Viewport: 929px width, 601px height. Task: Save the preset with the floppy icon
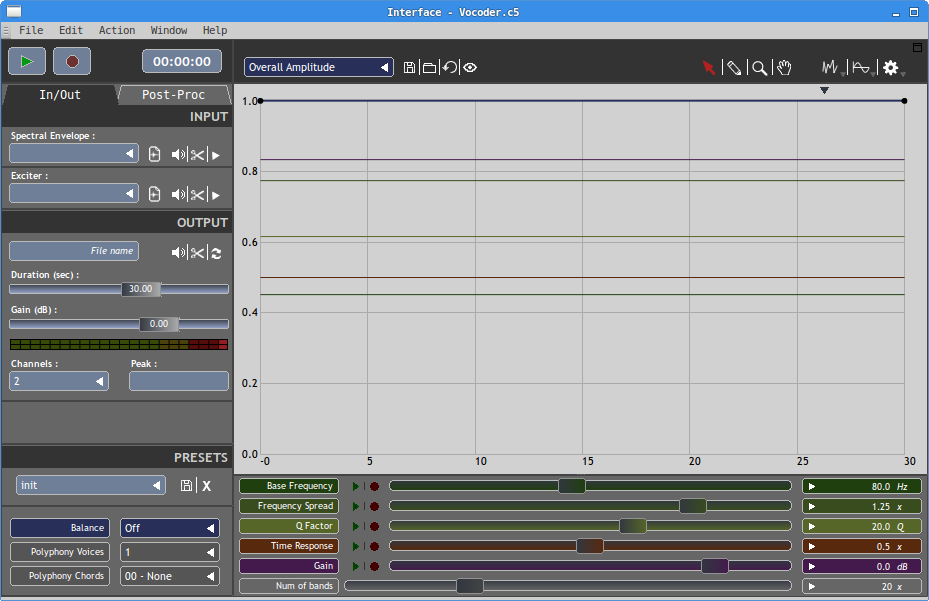click(187, 485)
